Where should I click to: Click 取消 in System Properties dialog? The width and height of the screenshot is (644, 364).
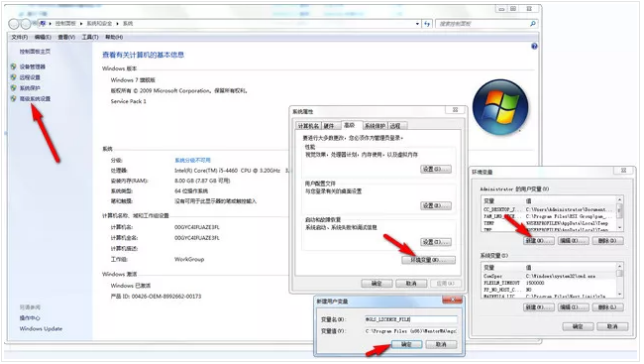coord(411,283)
